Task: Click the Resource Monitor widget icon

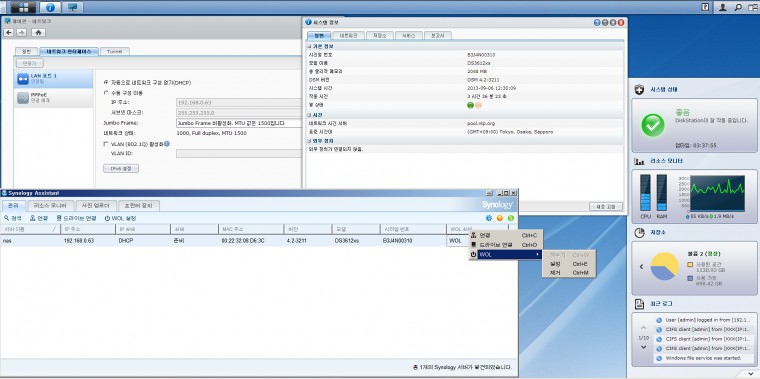Action: (639, 161)
